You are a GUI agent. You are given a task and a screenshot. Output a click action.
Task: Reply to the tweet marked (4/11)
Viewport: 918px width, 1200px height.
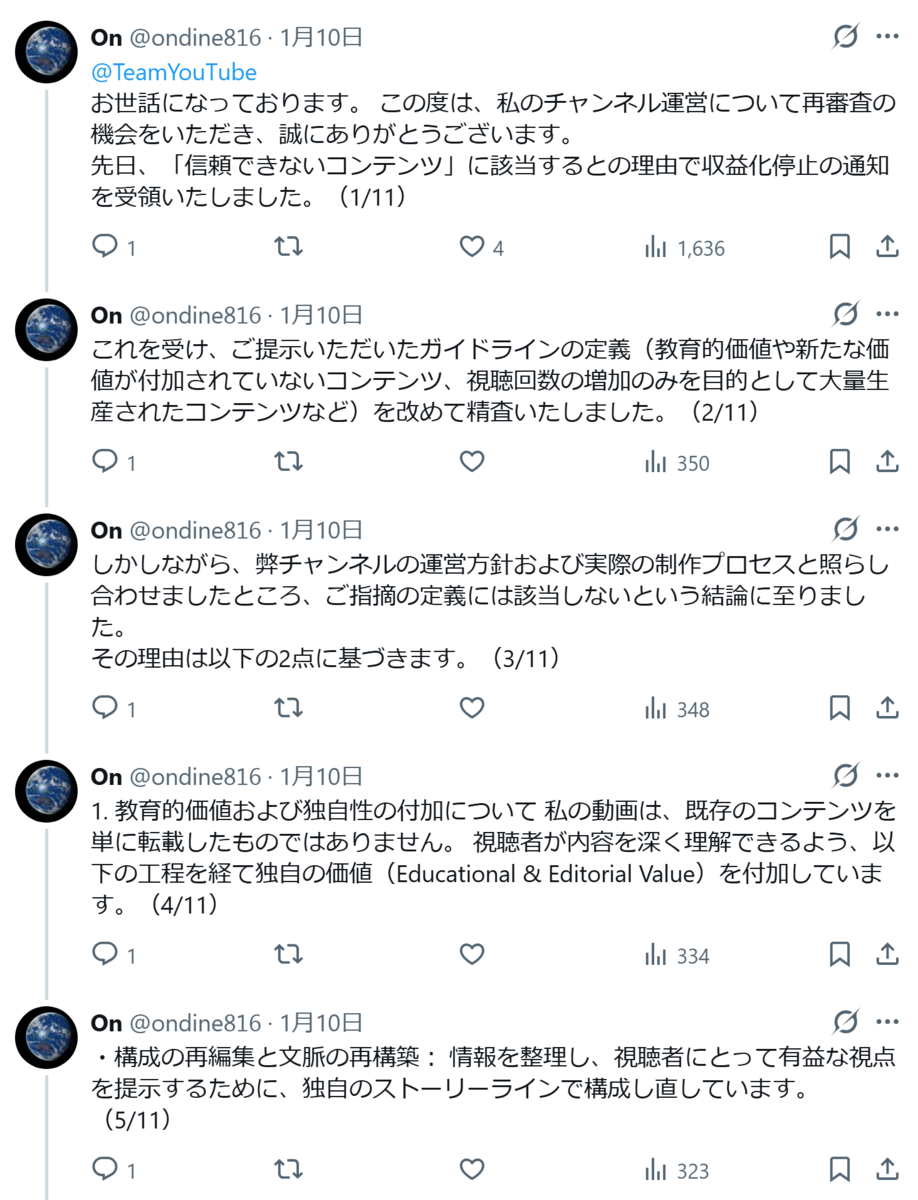[114, 955]
